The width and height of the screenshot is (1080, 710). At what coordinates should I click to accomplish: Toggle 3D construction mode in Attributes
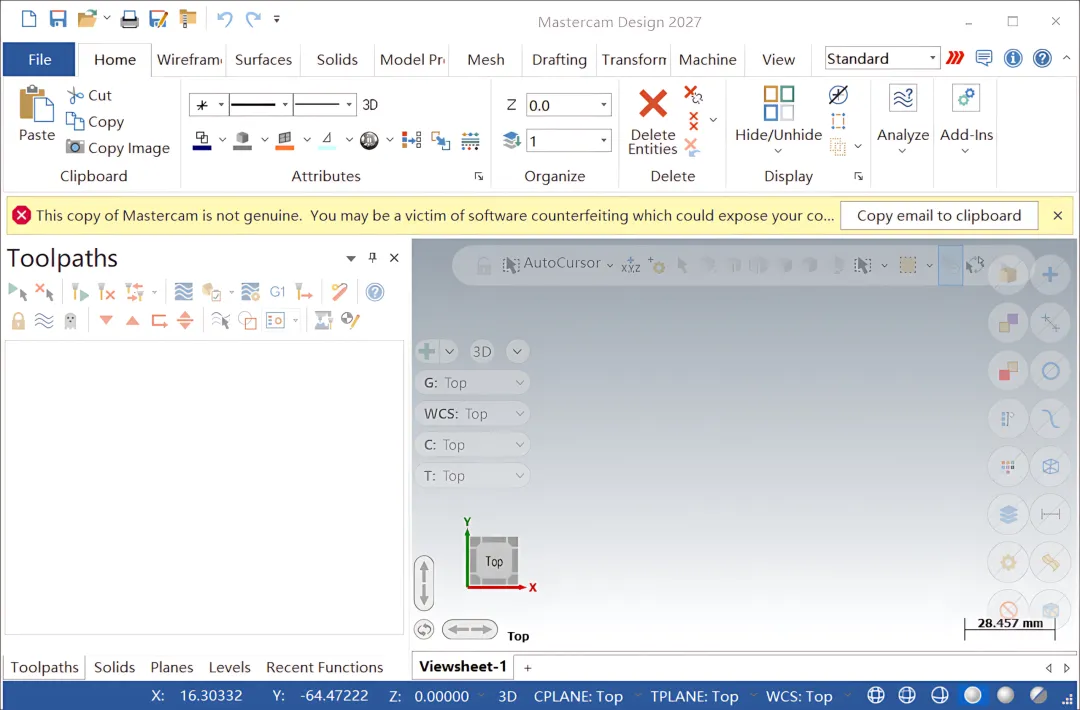(371, 105)
